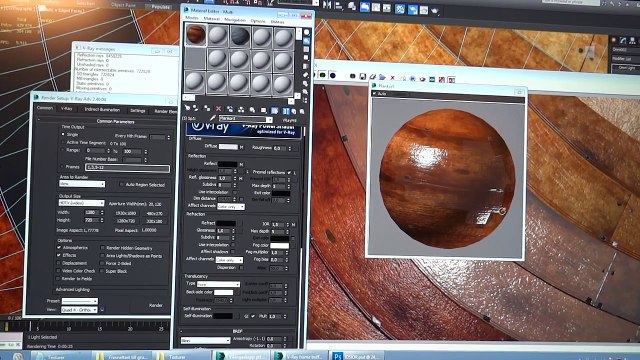Click Diffuse color swatch
The image size is (640, 360).
228,147
